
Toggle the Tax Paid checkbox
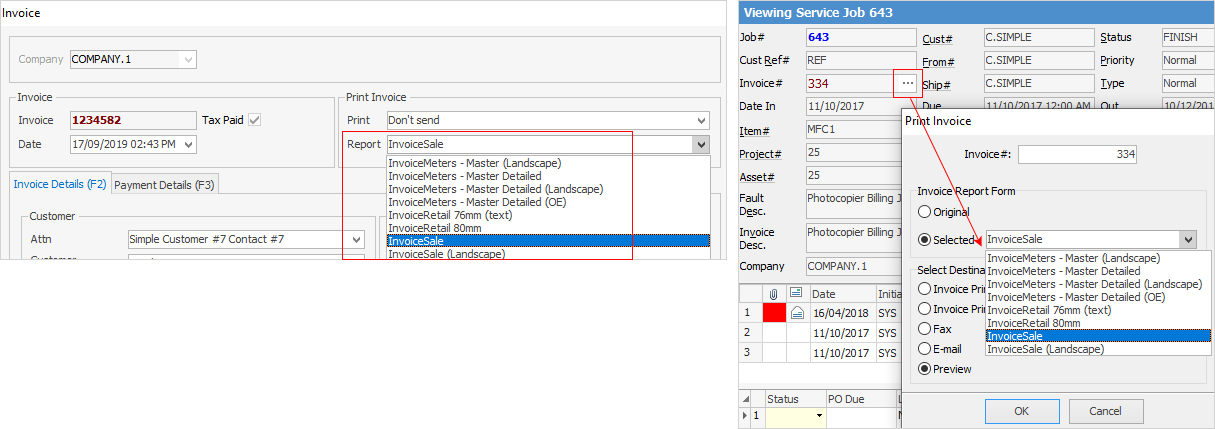pyautogui.click(x=254, y=120)
